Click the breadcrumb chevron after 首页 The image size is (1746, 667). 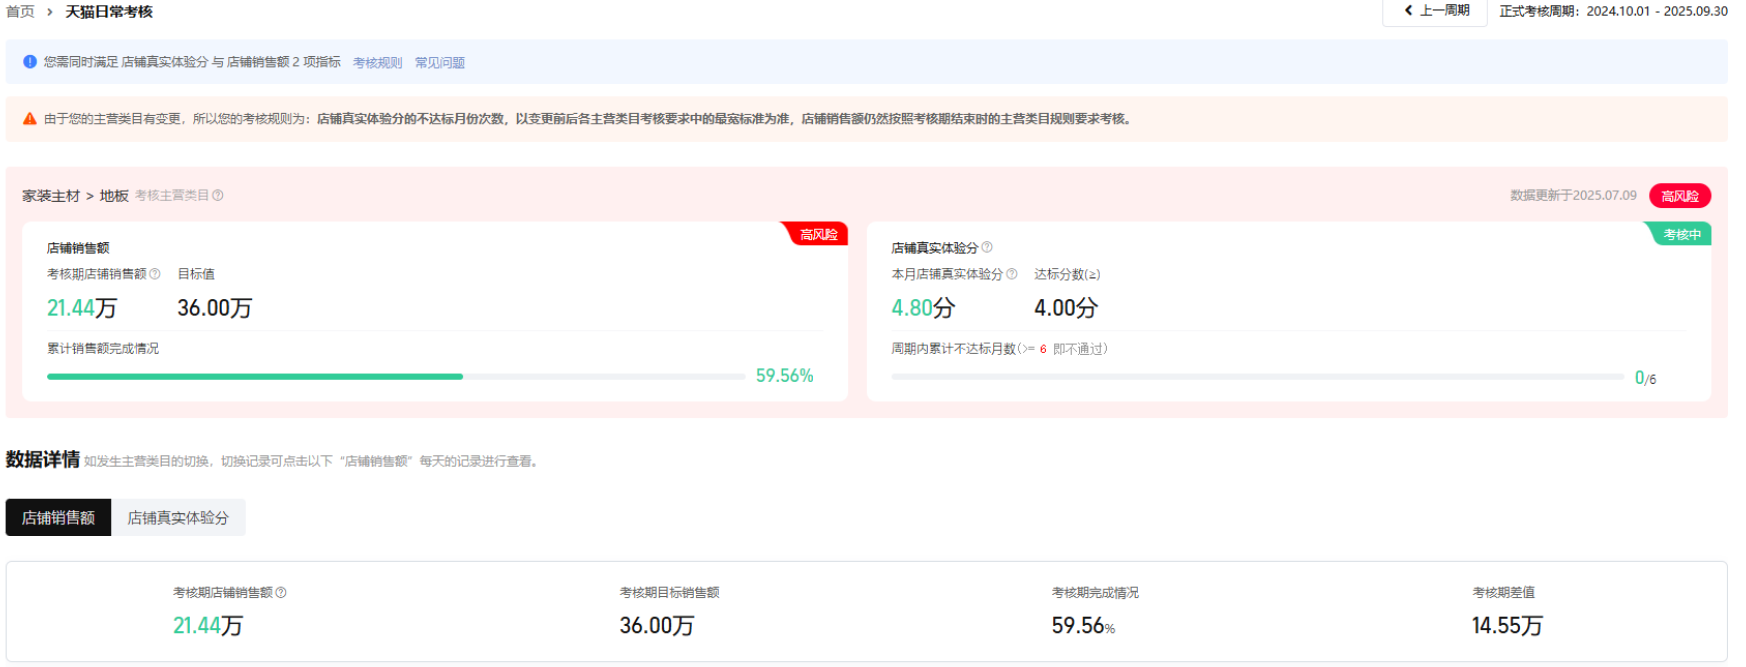point(50,12)
